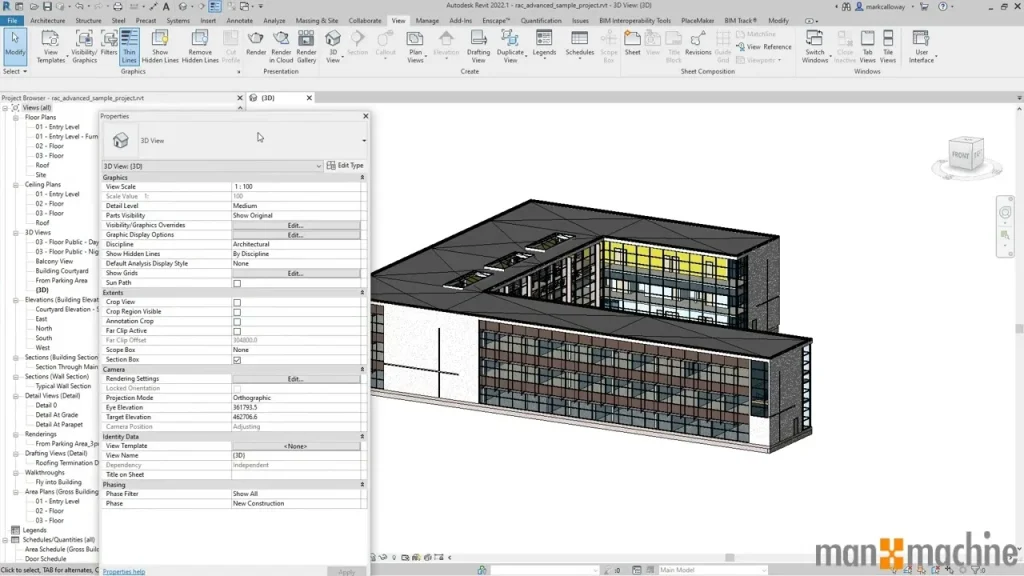Image resolution: width=1024 pixels, height=576 pixels.
Task: Collapse the Graphics properties section
Action: click(362, 178)
